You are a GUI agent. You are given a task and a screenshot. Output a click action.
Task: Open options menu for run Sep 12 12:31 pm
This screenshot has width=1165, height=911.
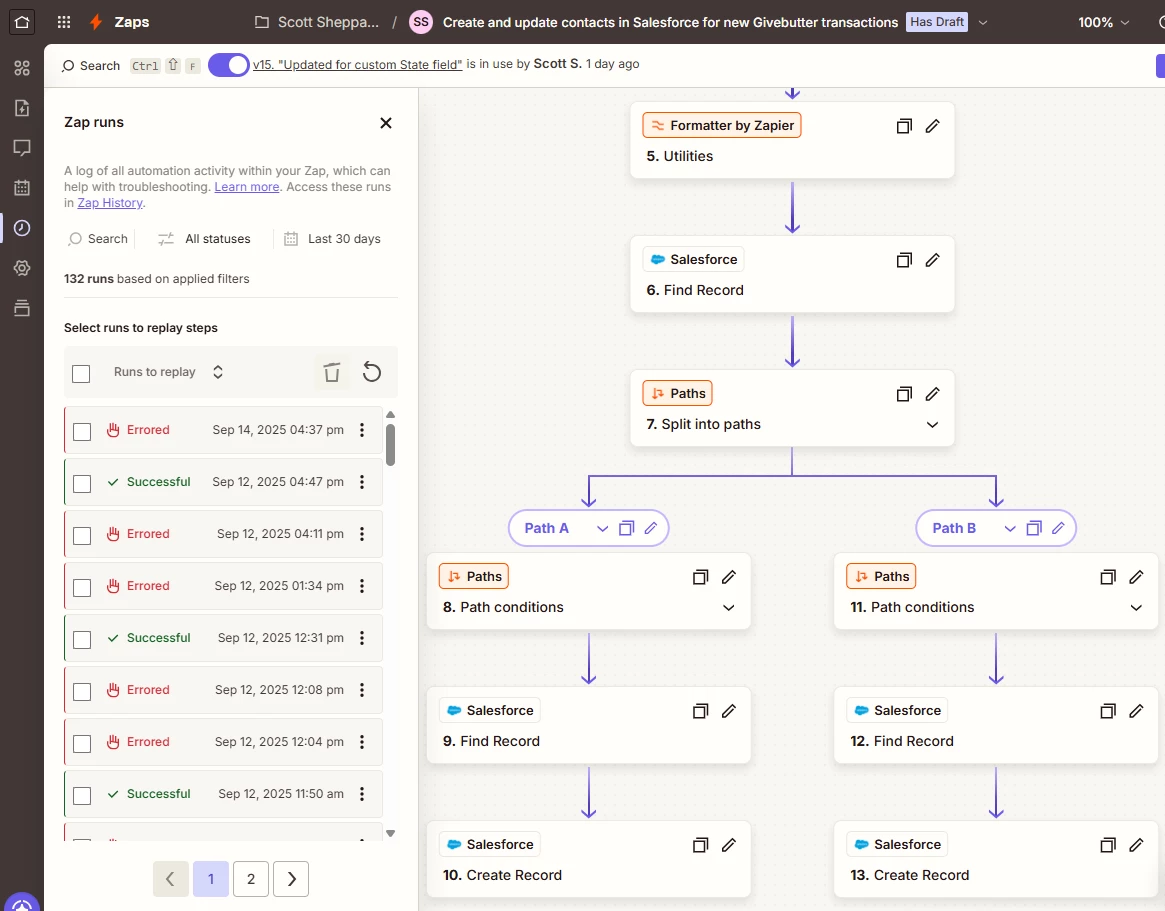tap(362, 638)
